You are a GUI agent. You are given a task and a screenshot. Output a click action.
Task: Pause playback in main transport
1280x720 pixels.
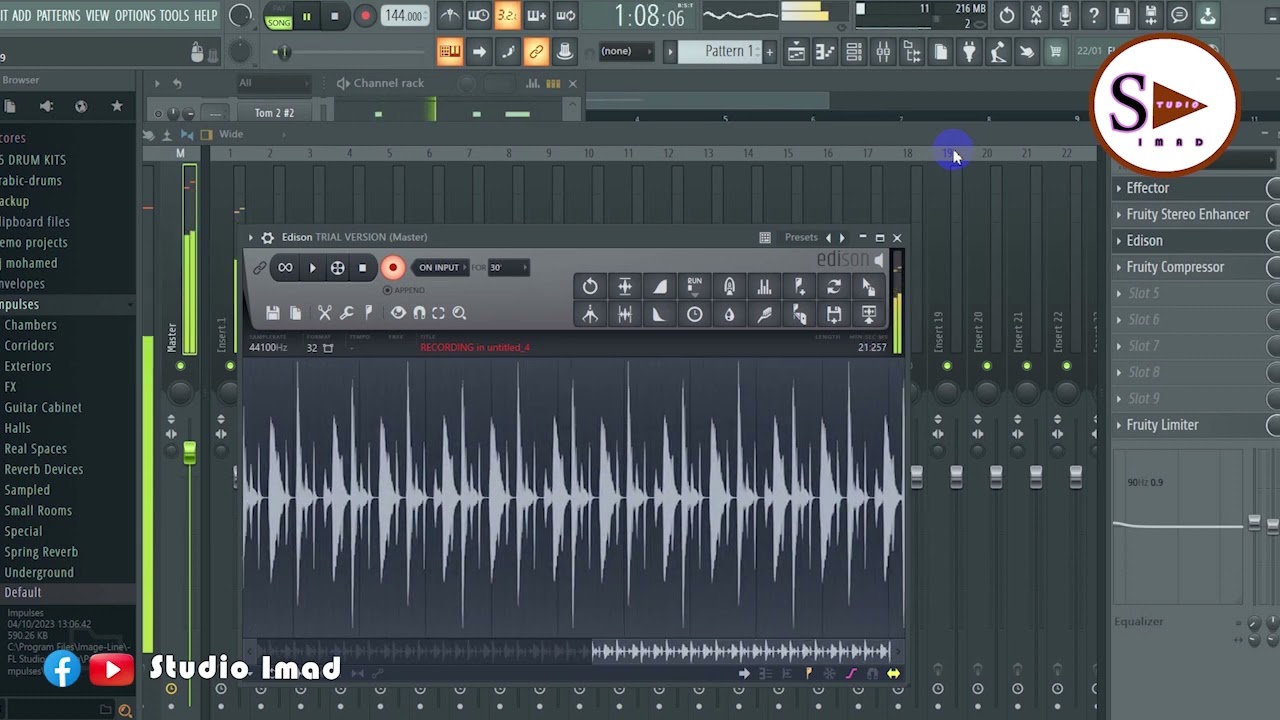click(x=306, y=16)
